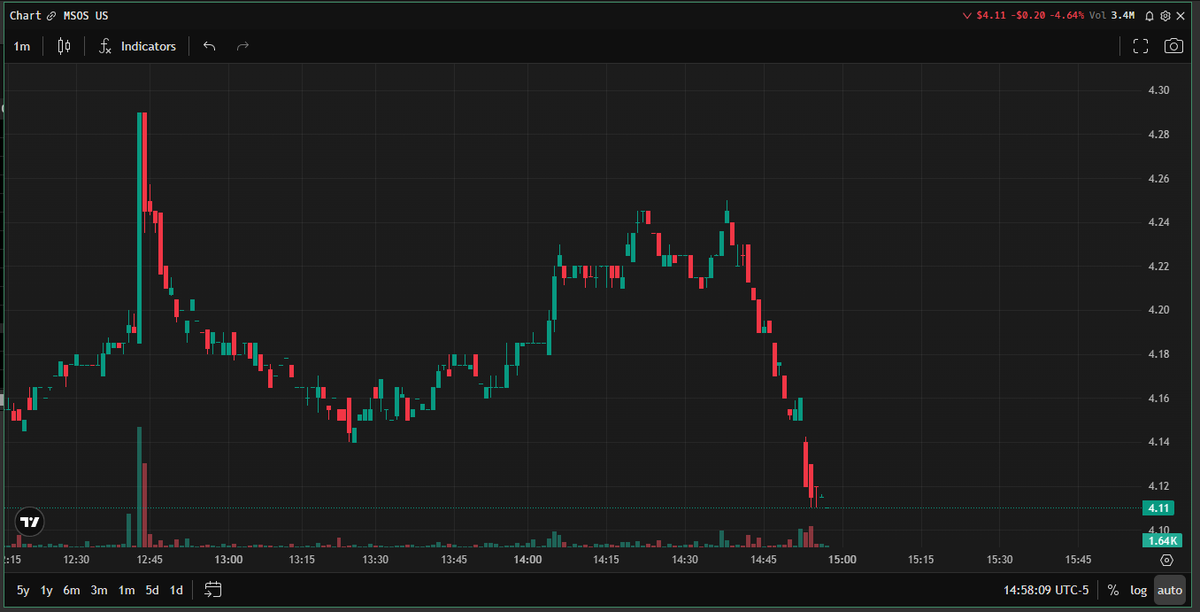Open chart widget settings gear
This screenshot has width=1200, height=612.
pyautogui.click(x=1165, y=16)
